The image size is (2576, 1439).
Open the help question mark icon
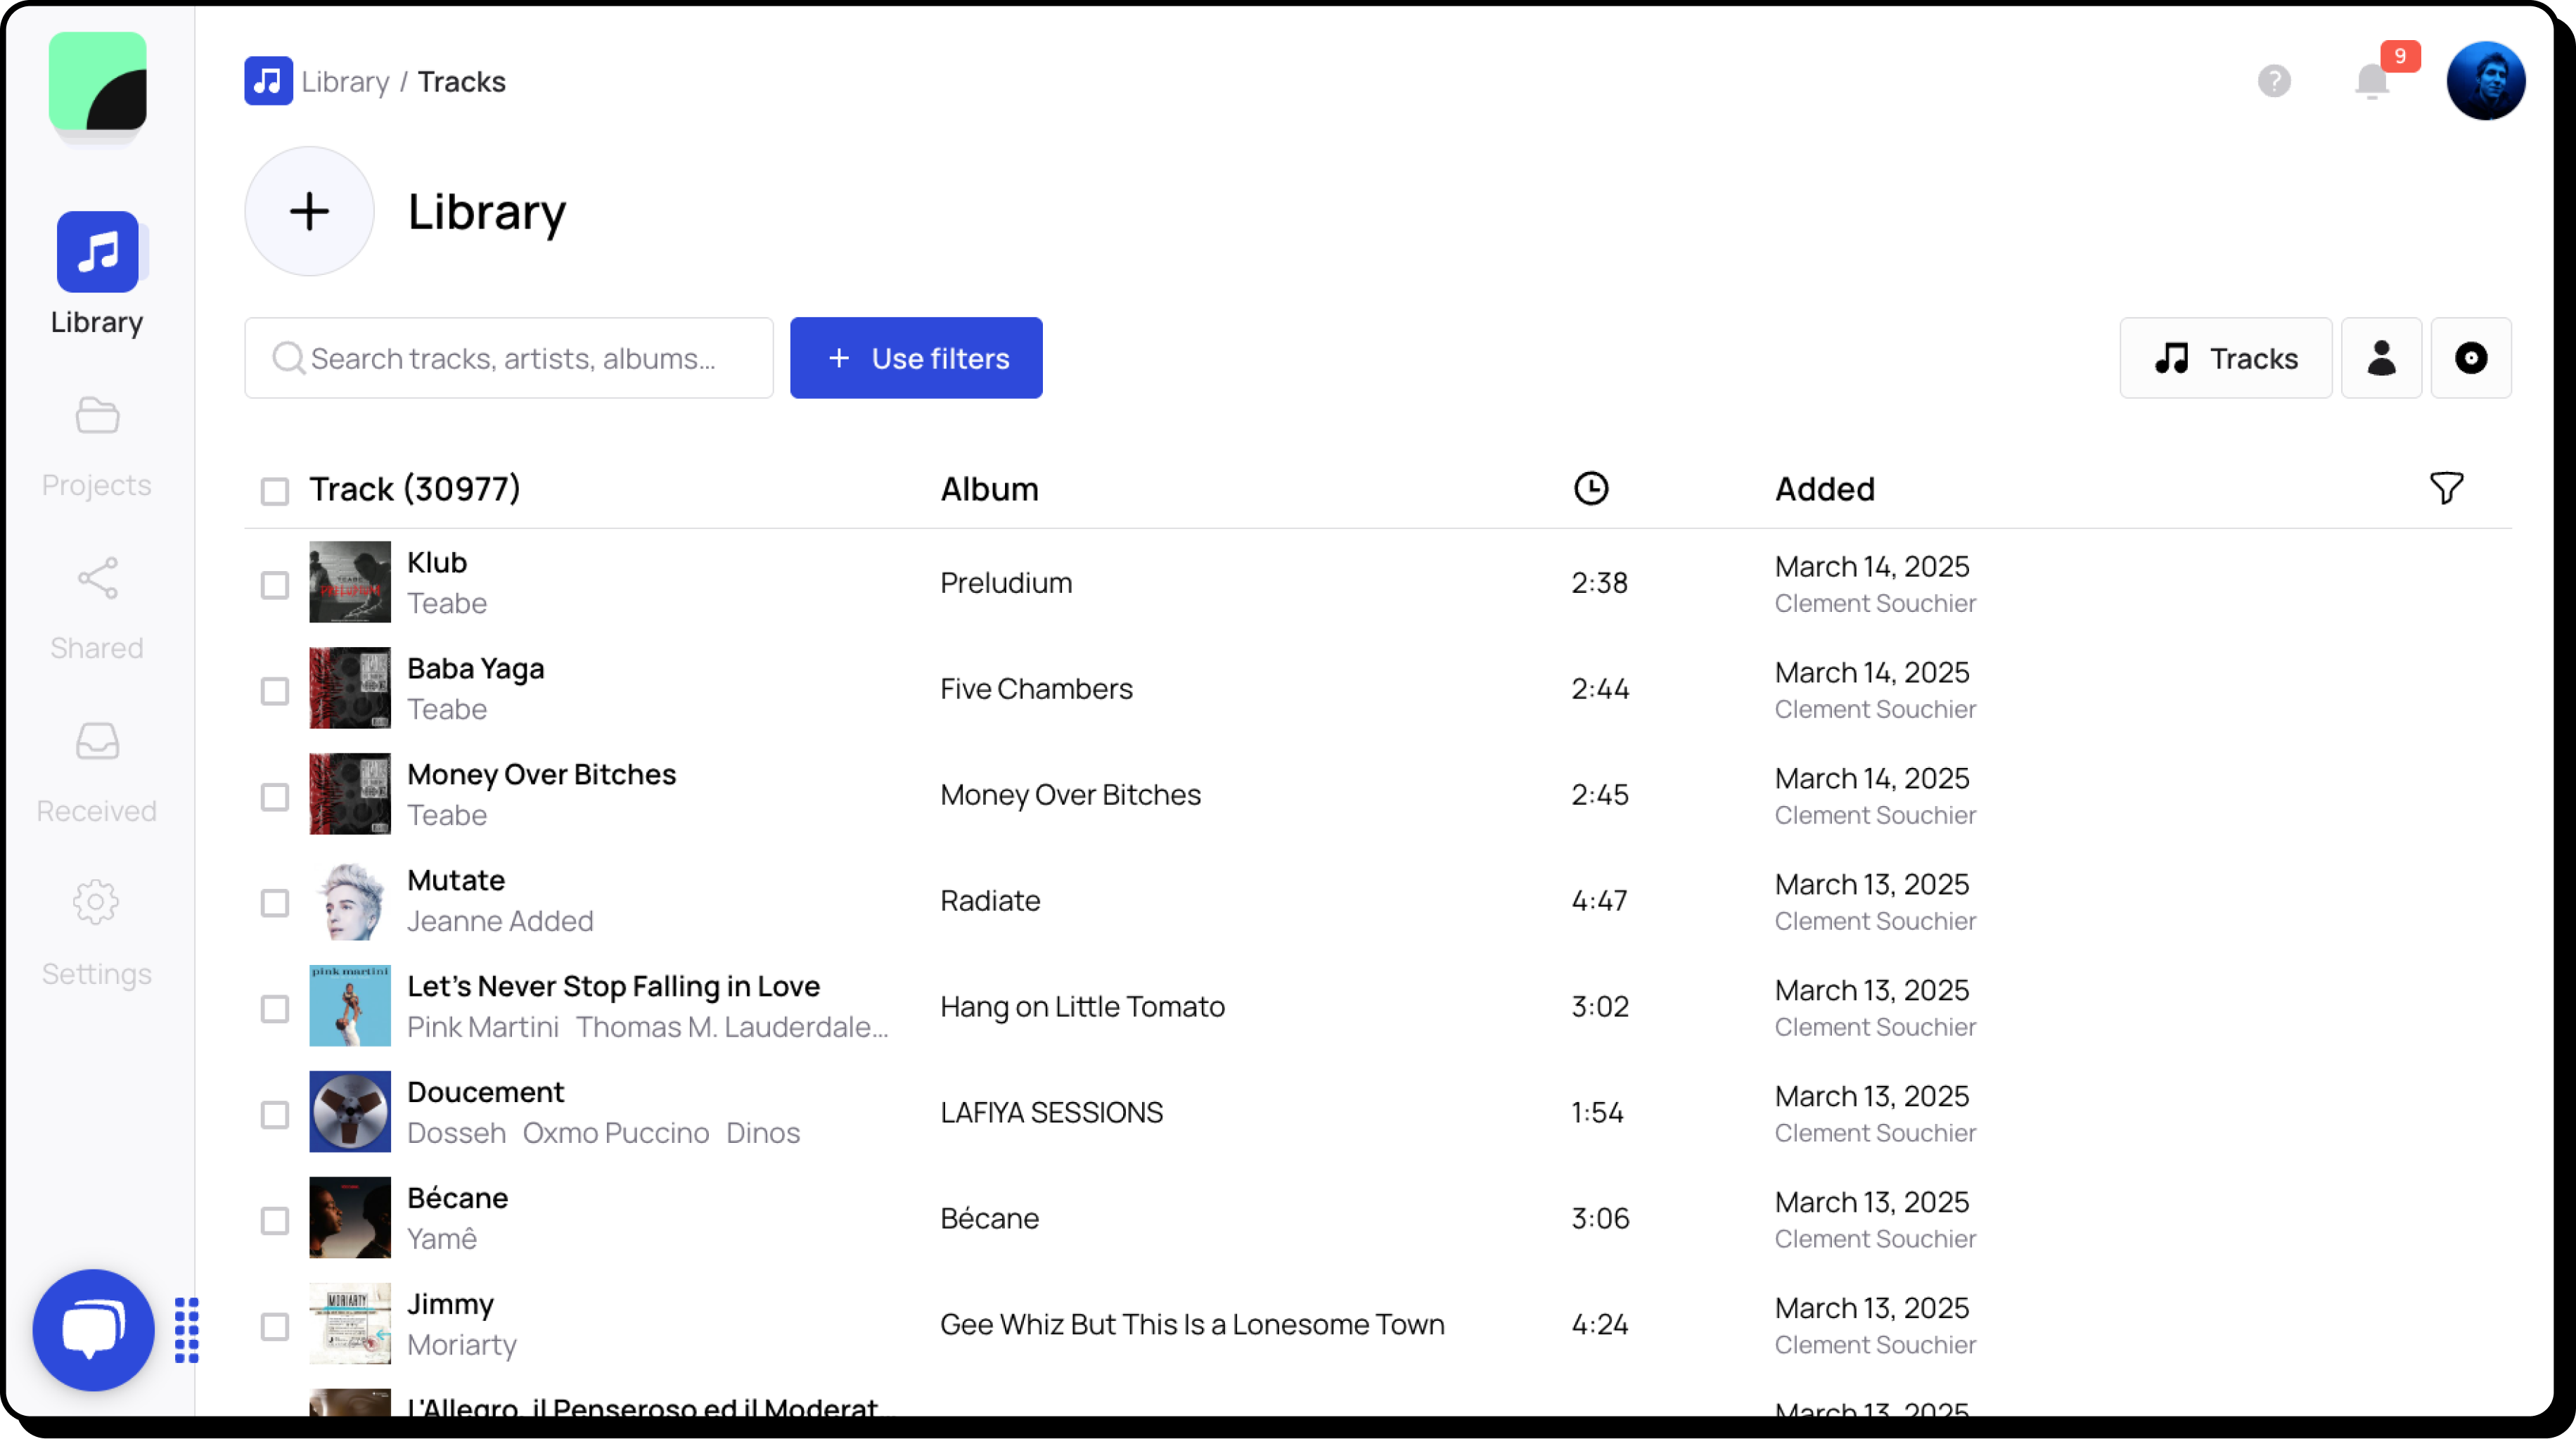point(2274,81)
